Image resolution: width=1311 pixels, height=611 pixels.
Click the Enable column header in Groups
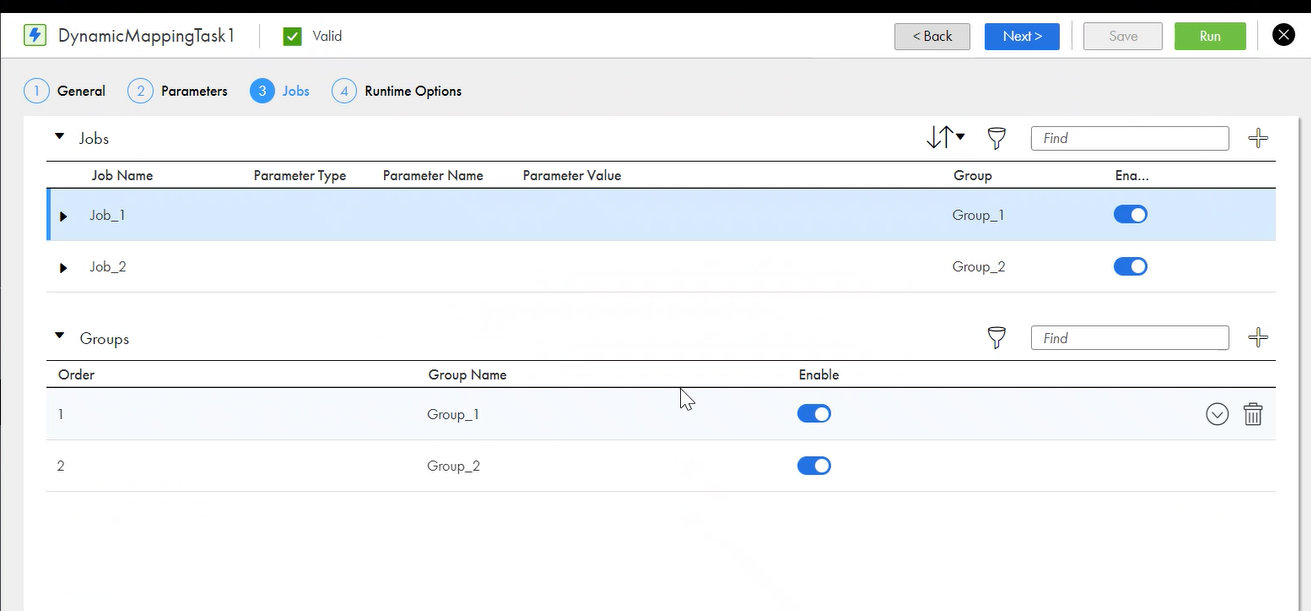tap(819, 375)
